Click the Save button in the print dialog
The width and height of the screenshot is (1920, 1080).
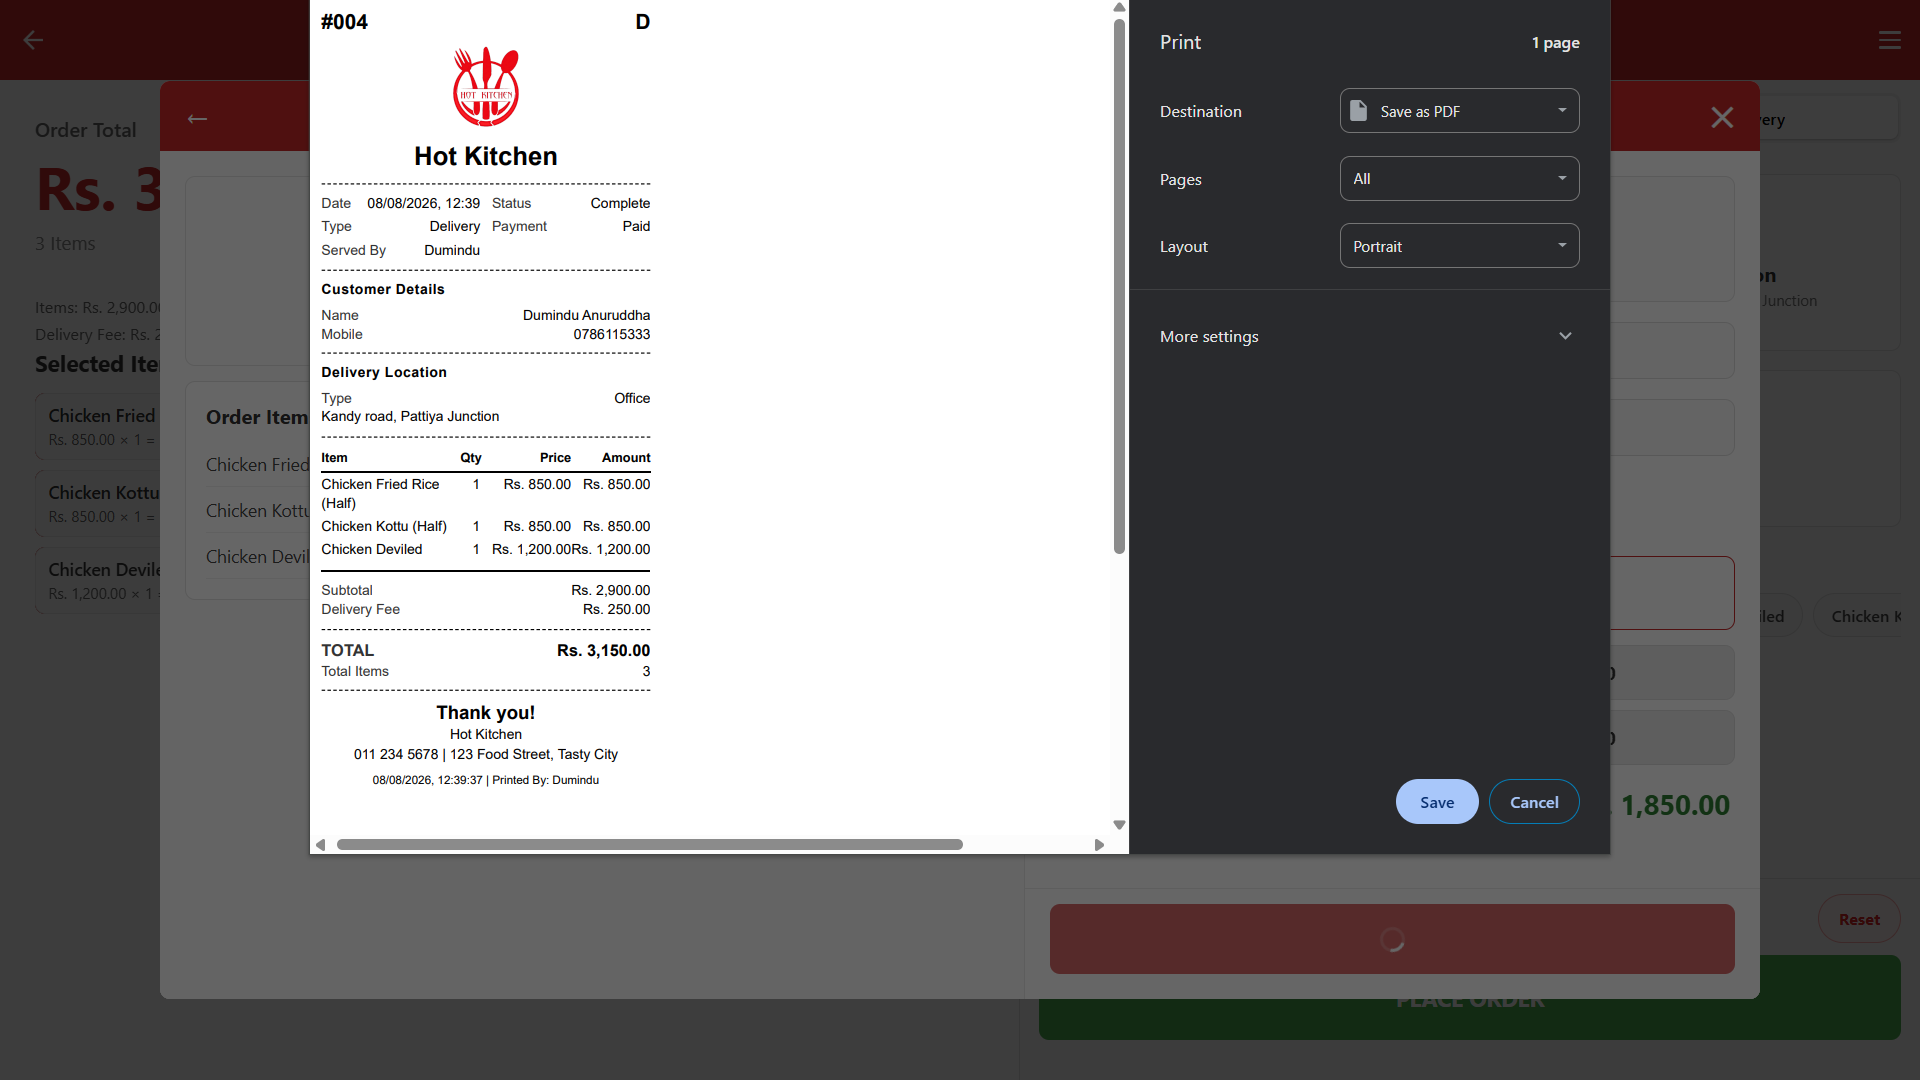[x=1437, y=802]
